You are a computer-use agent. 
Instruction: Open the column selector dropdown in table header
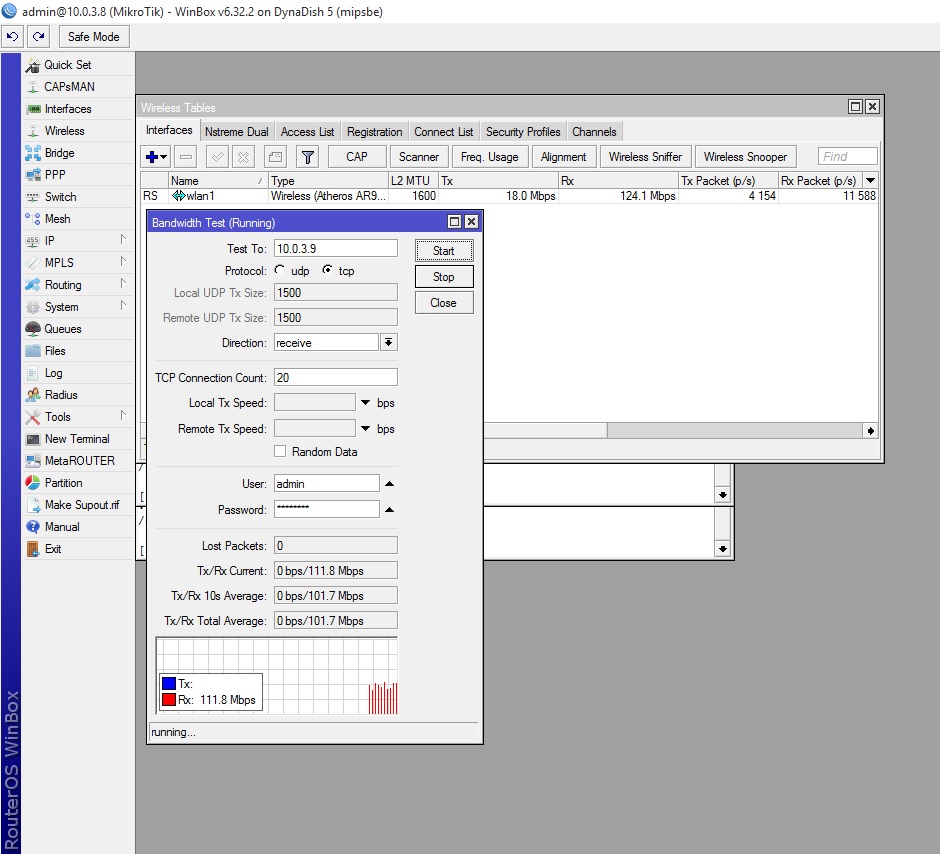point(870,180)
